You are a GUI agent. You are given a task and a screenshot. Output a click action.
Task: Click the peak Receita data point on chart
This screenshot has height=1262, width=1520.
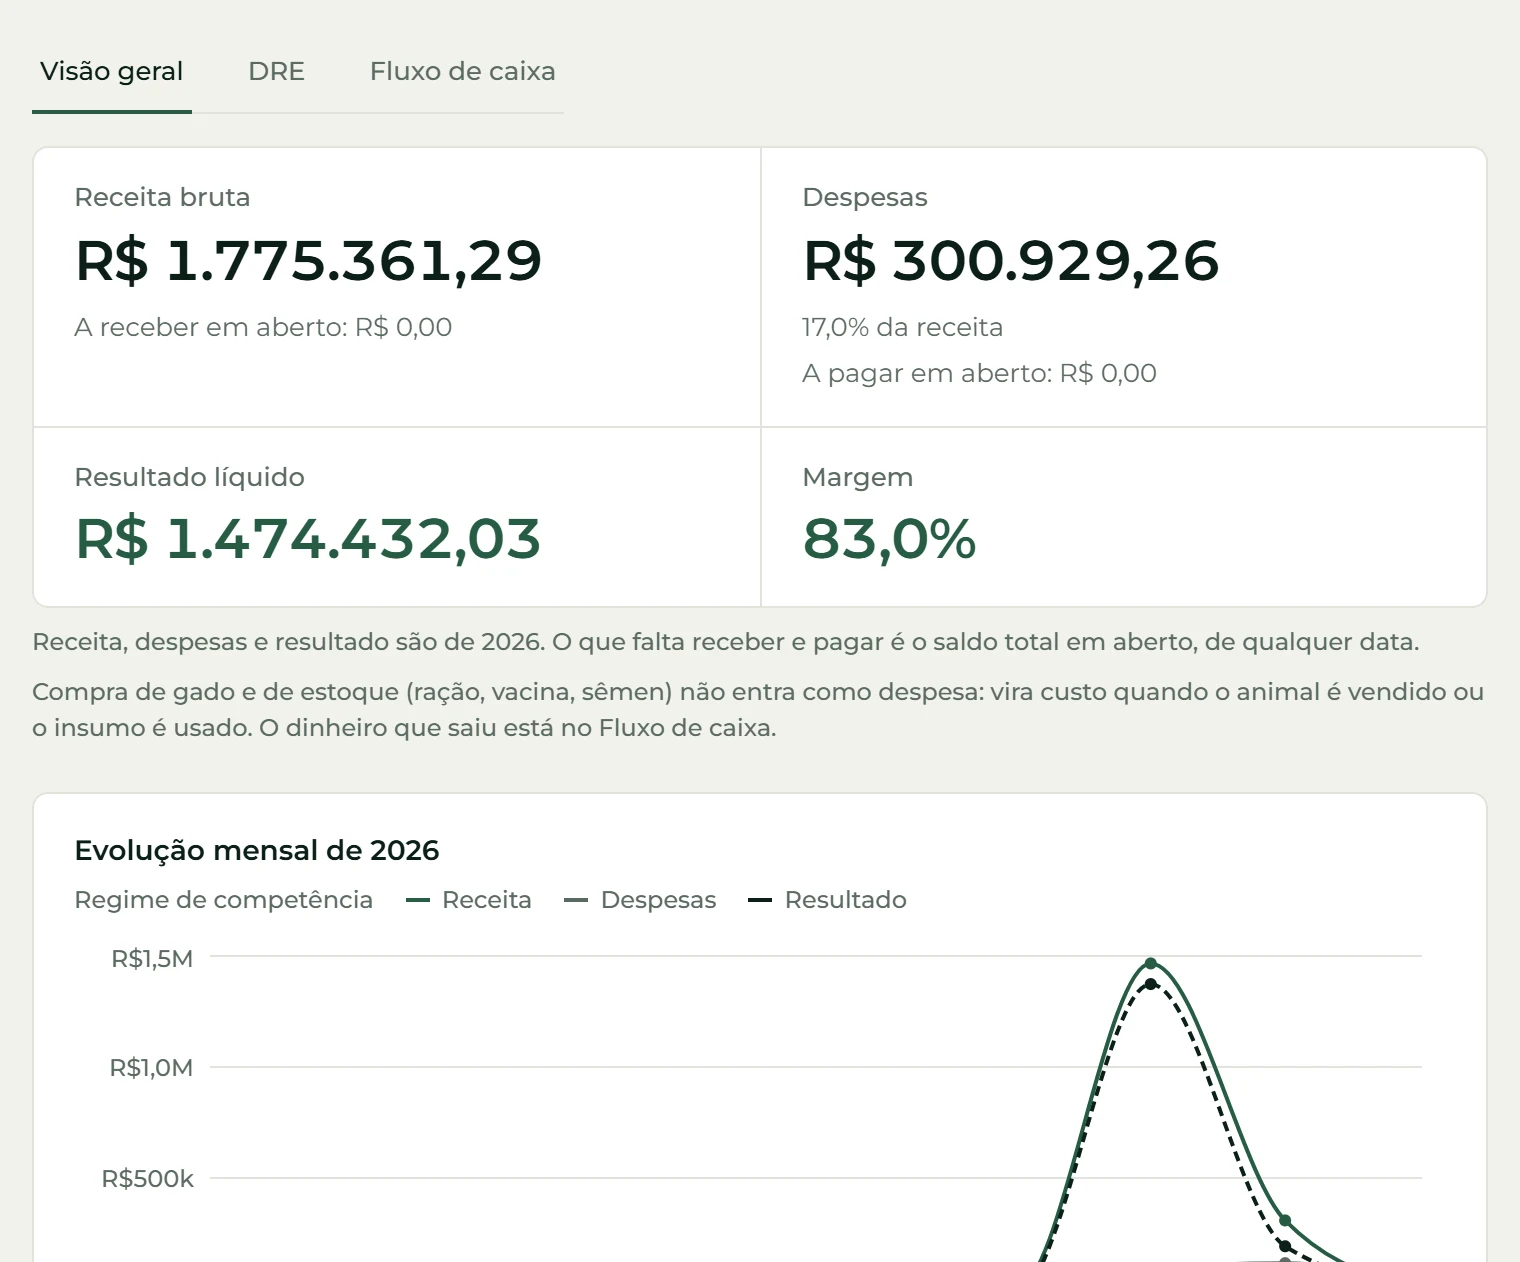(x=1151, y=963)
